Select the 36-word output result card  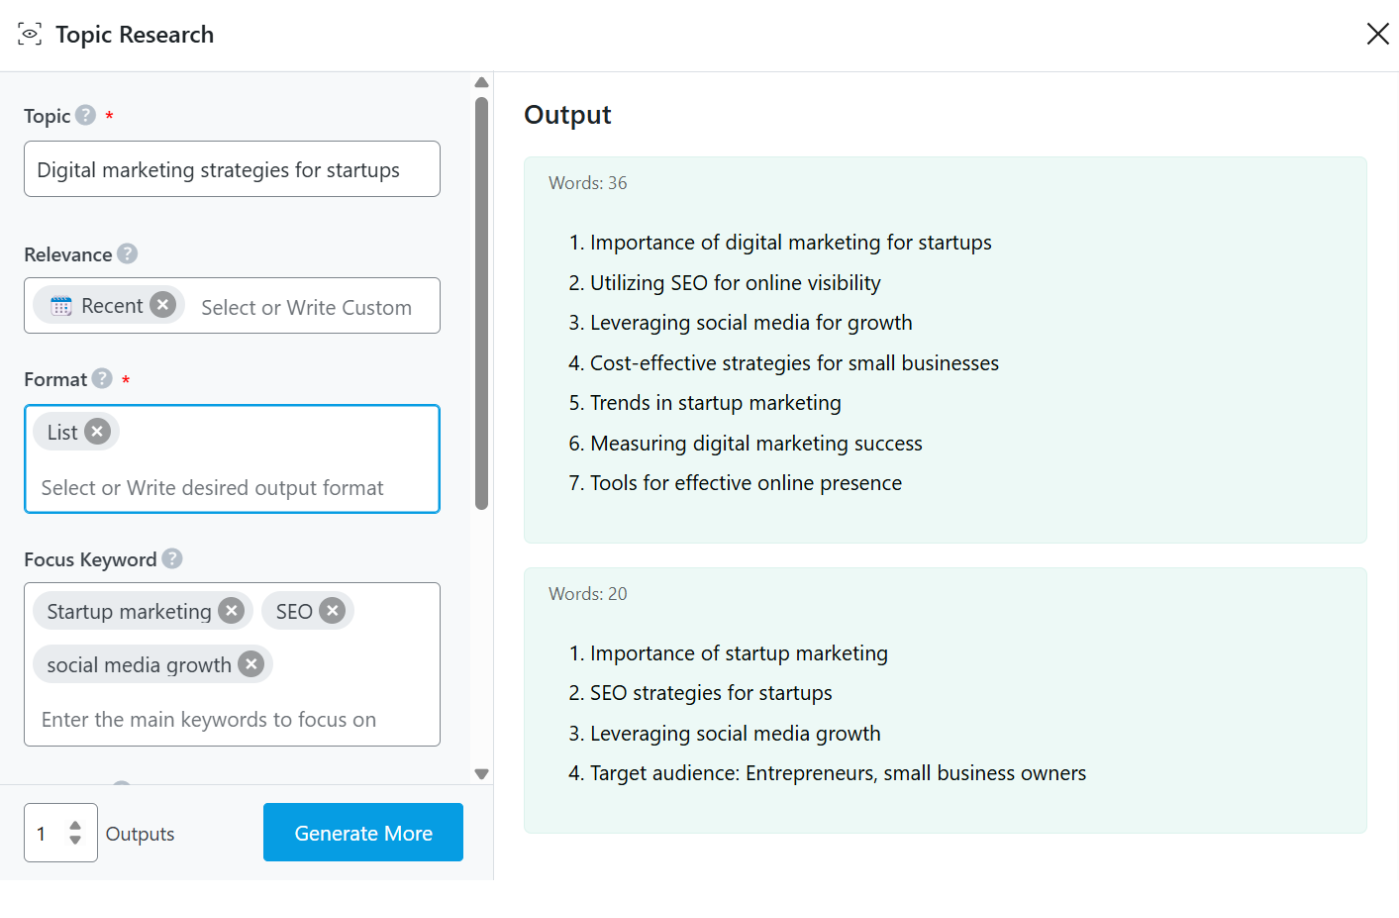click(x=944, y=350)
